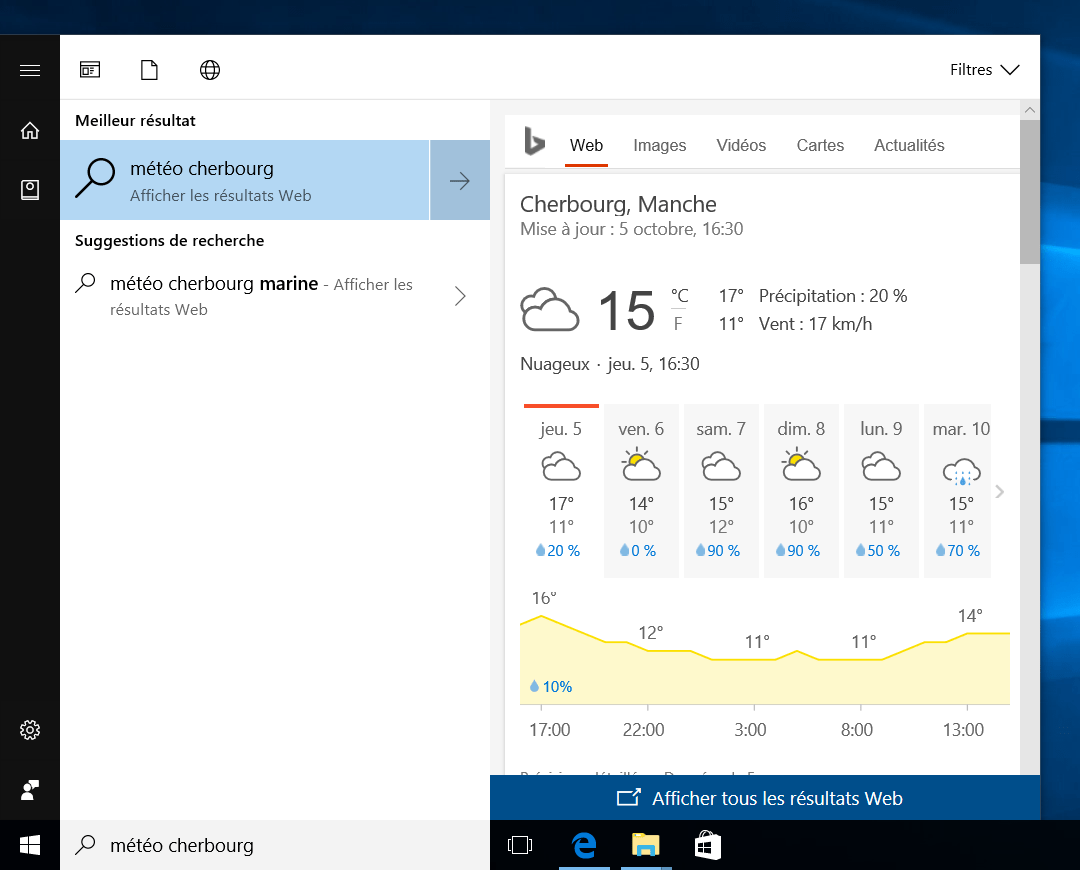1080x870 pixels.
Task: Select the dim. 8 forecast day
Action: coord(801,490)
